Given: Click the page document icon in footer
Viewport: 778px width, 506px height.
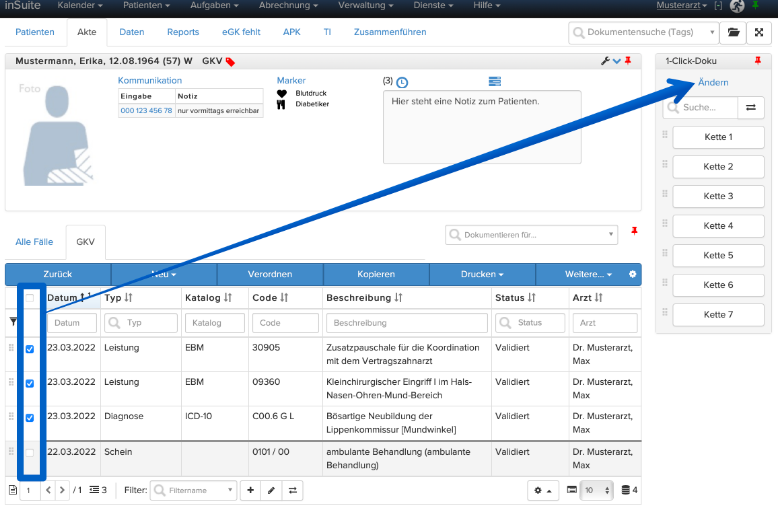Looking at the screenshot, I should 13,490.
